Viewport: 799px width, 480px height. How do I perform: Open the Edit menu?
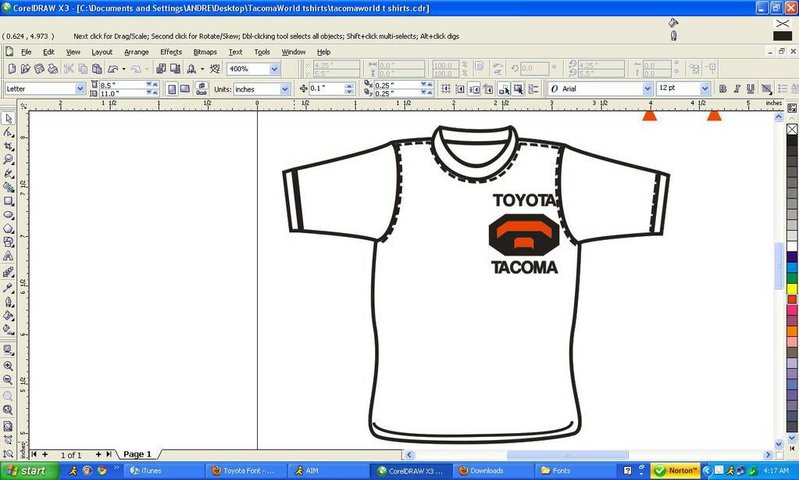[x=48, y=52]
